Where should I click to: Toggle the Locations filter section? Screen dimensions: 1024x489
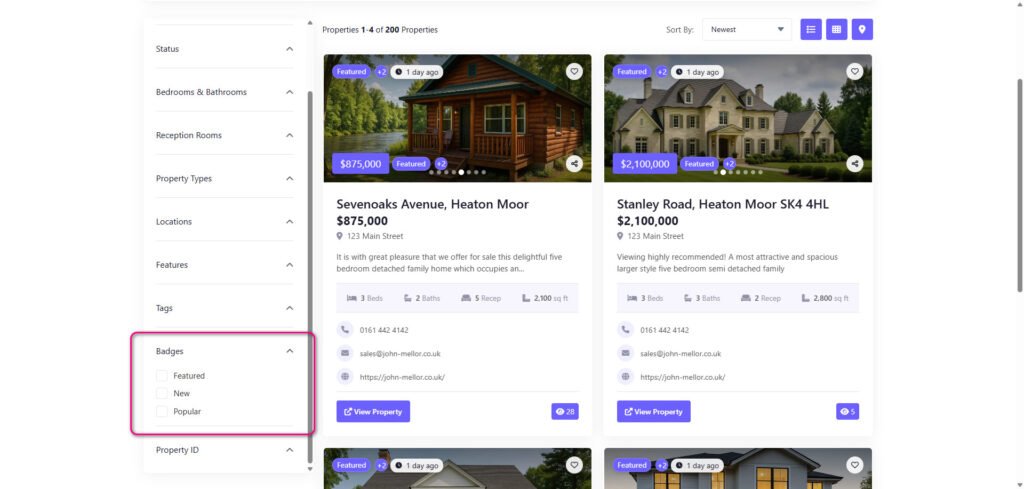point(290,222)
